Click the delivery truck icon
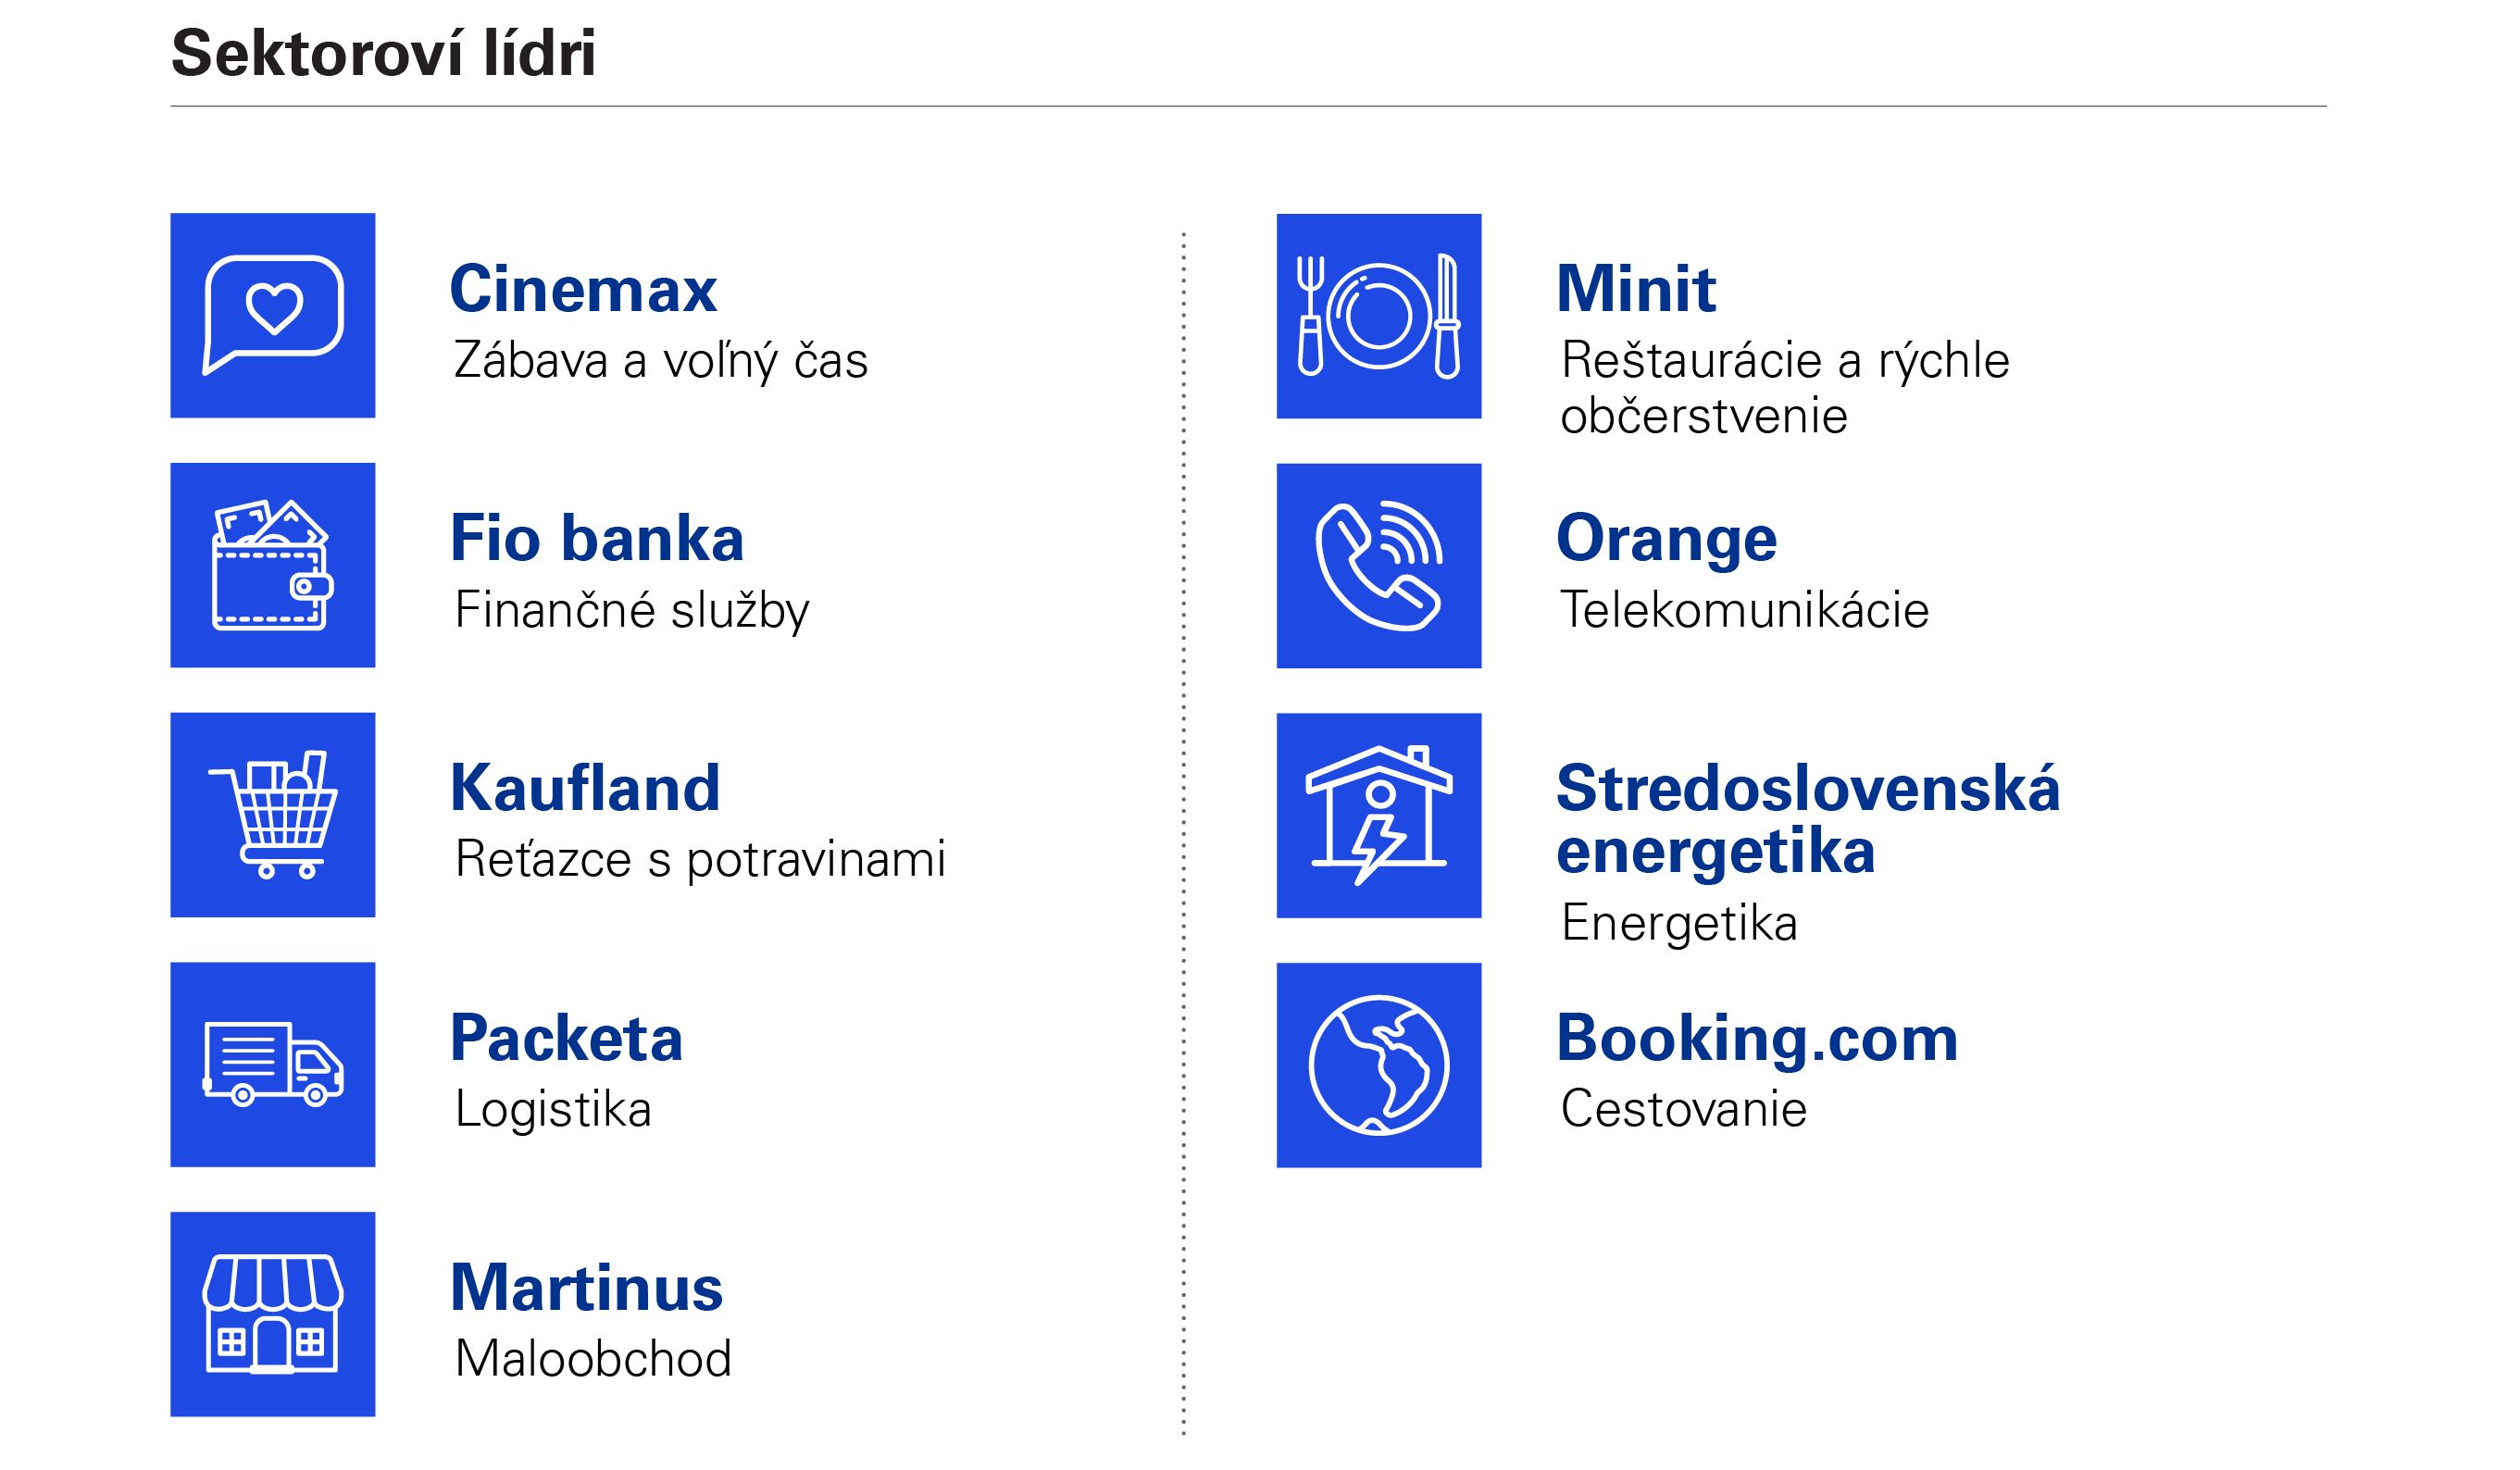Image resolution: width=2520 pixels, height=1470 pixels. click(x=273, y=1064)
